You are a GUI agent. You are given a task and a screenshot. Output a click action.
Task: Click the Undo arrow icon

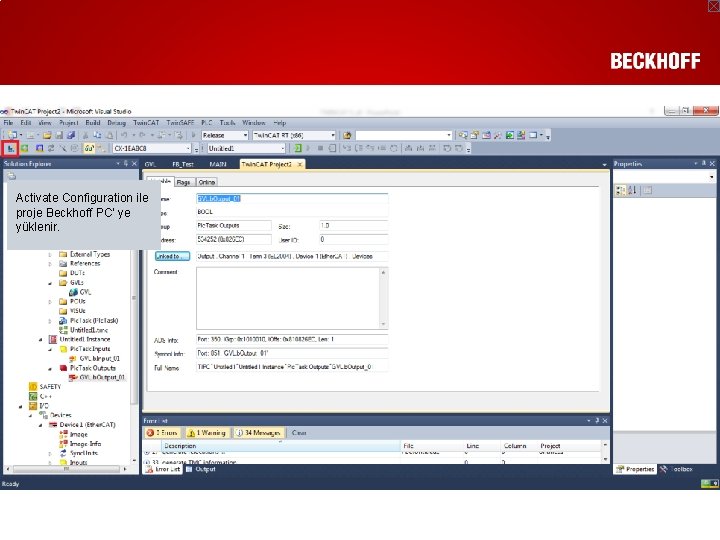(x=124, y=135)
